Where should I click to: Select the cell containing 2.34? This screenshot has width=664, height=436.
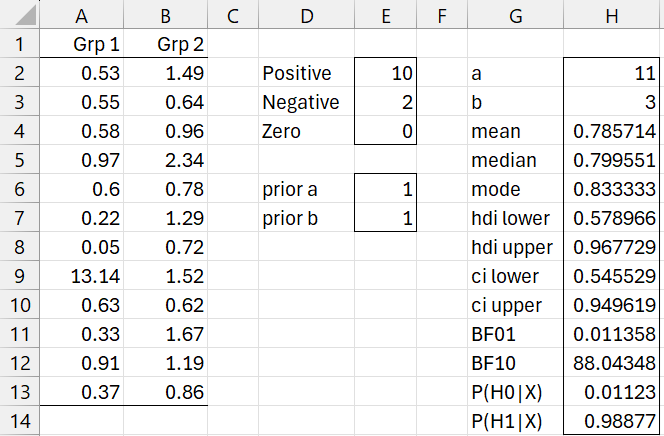(x=166, y=160)
